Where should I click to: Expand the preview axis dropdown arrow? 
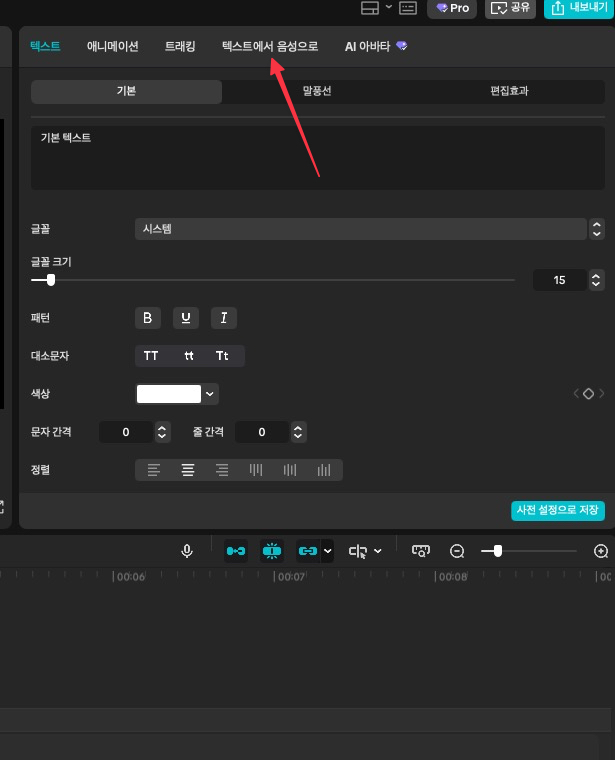point(378,551)
